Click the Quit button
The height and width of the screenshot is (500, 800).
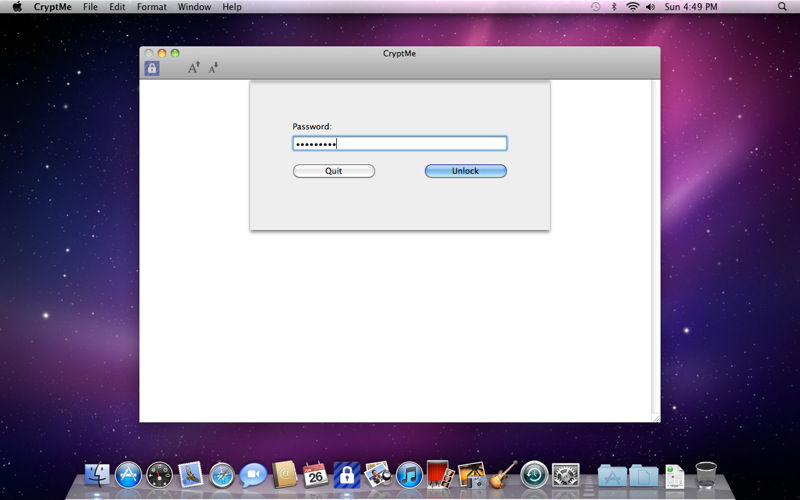pyautogui.click(x=334, y=171)
